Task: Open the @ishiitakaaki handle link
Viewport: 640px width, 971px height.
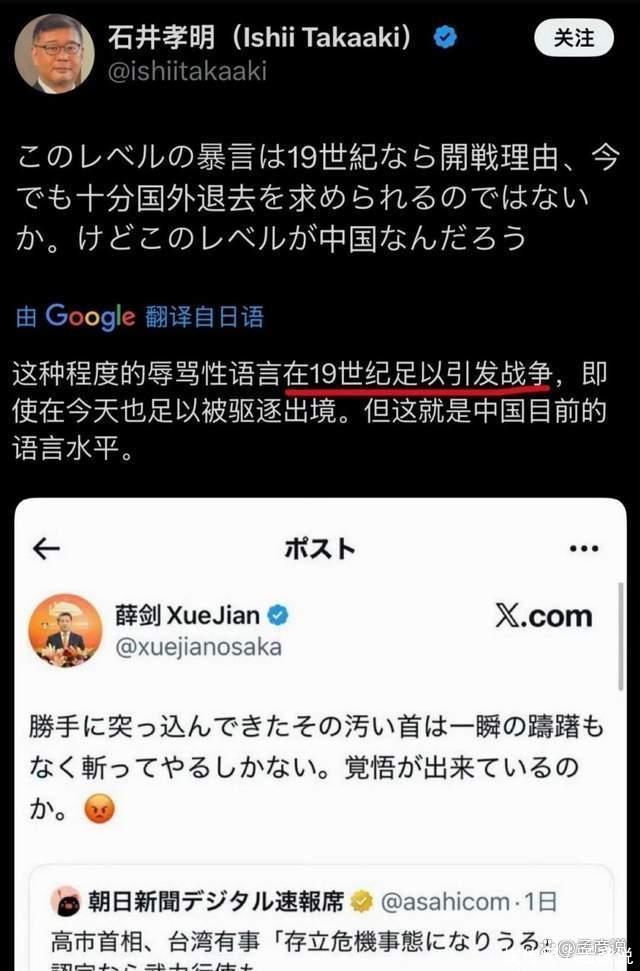Action: (188, 71)
